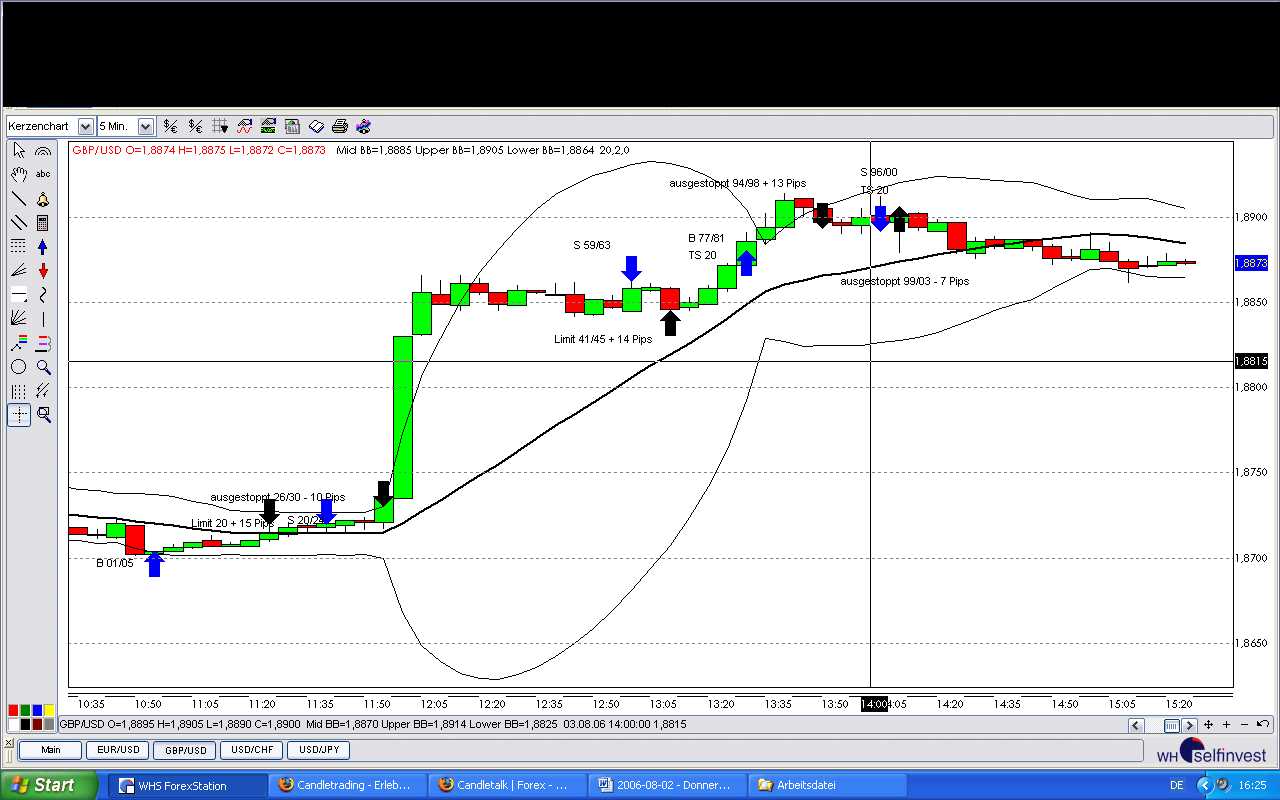Screen dimensions: 1280x800
Task: Click the 1,8873 current price label
Action: 1252,263
